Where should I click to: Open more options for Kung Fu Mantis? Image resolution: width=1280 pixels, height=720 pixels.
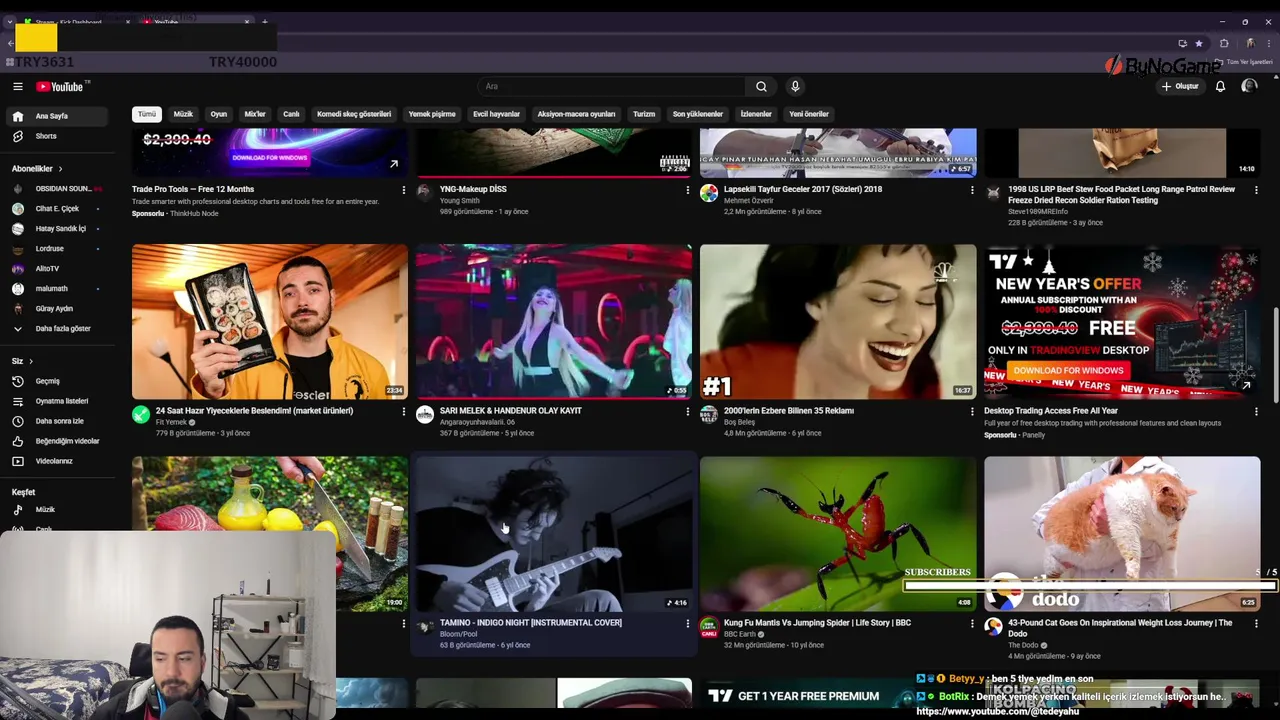click(971, 624)
